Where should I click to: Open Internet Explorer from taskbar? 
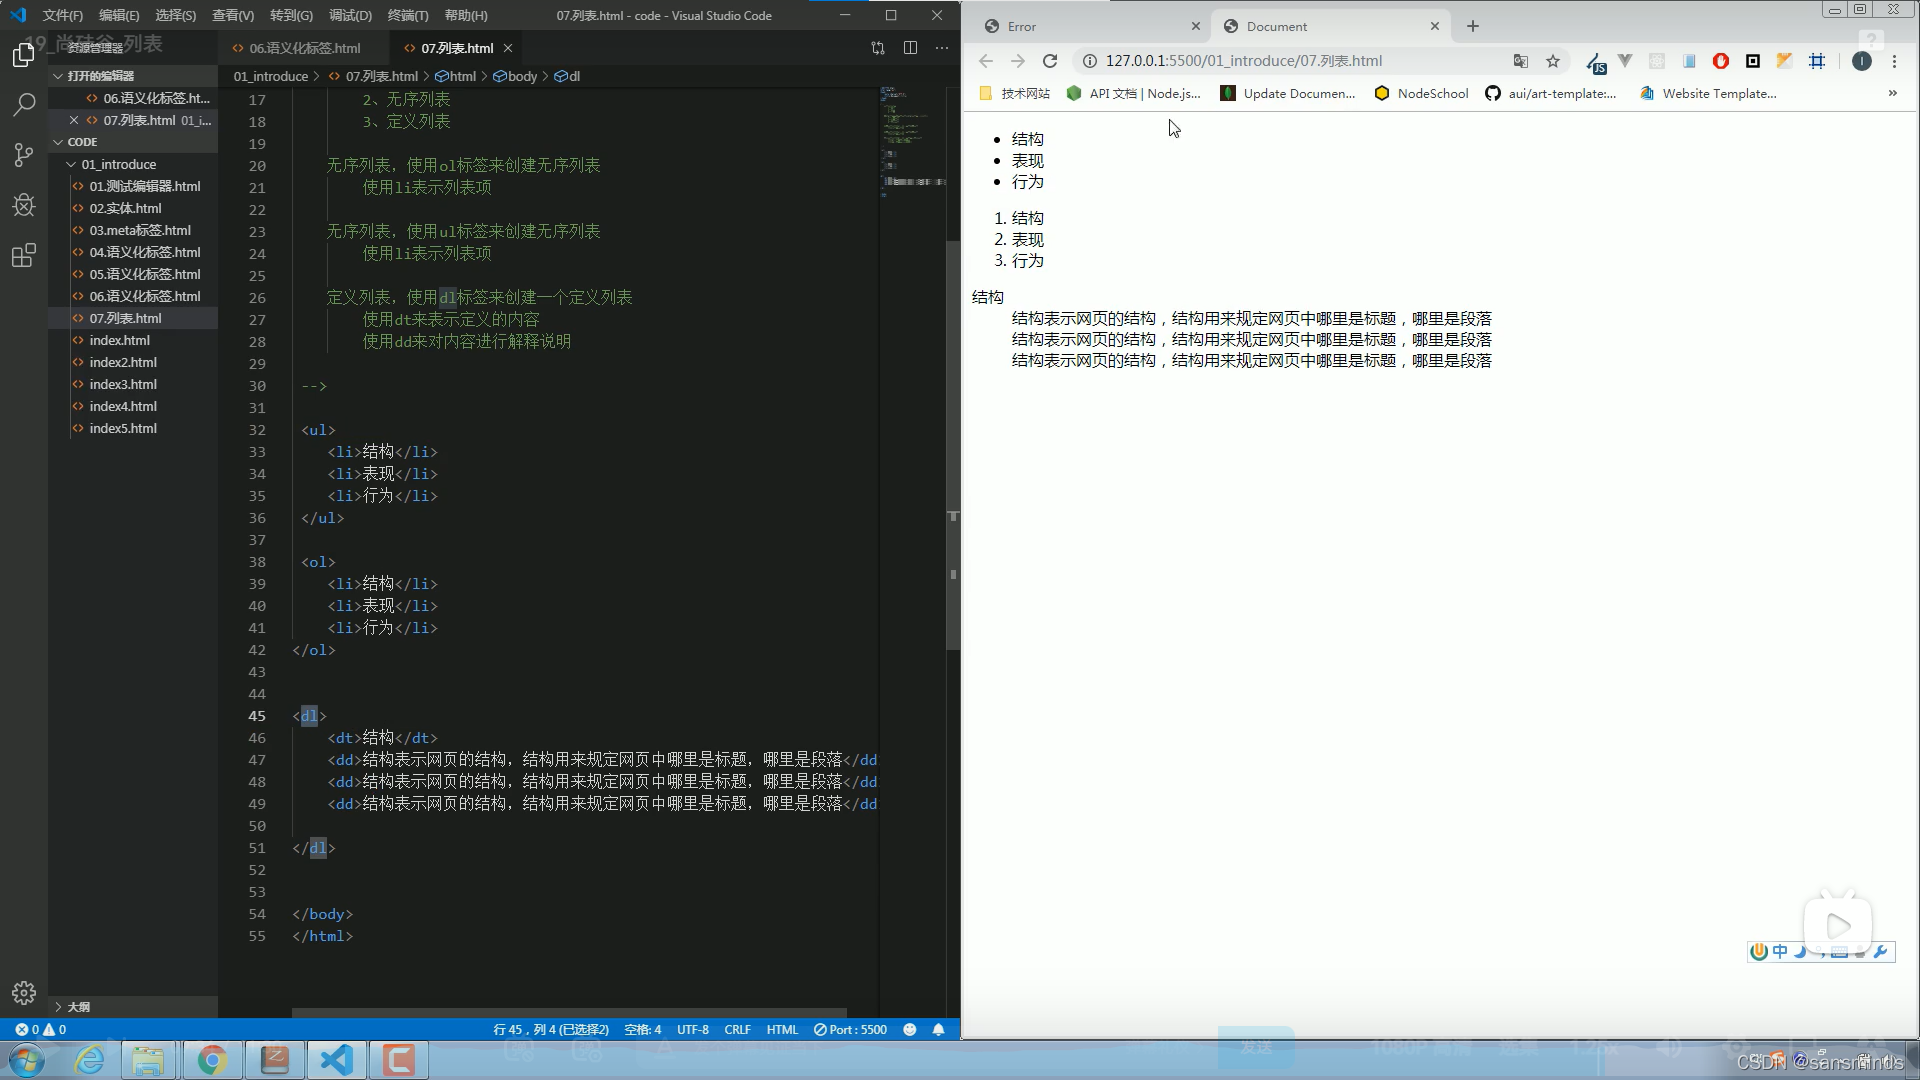[90, 1060]
